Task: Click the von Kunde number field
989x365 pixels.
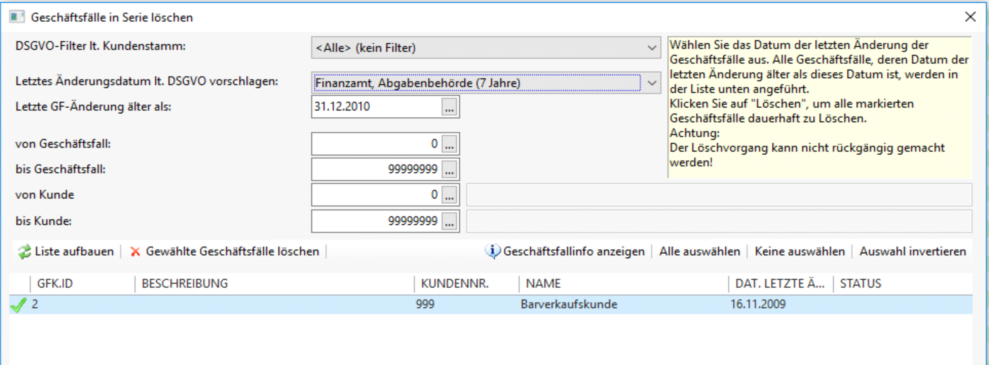Action: (x=377, y=195)
